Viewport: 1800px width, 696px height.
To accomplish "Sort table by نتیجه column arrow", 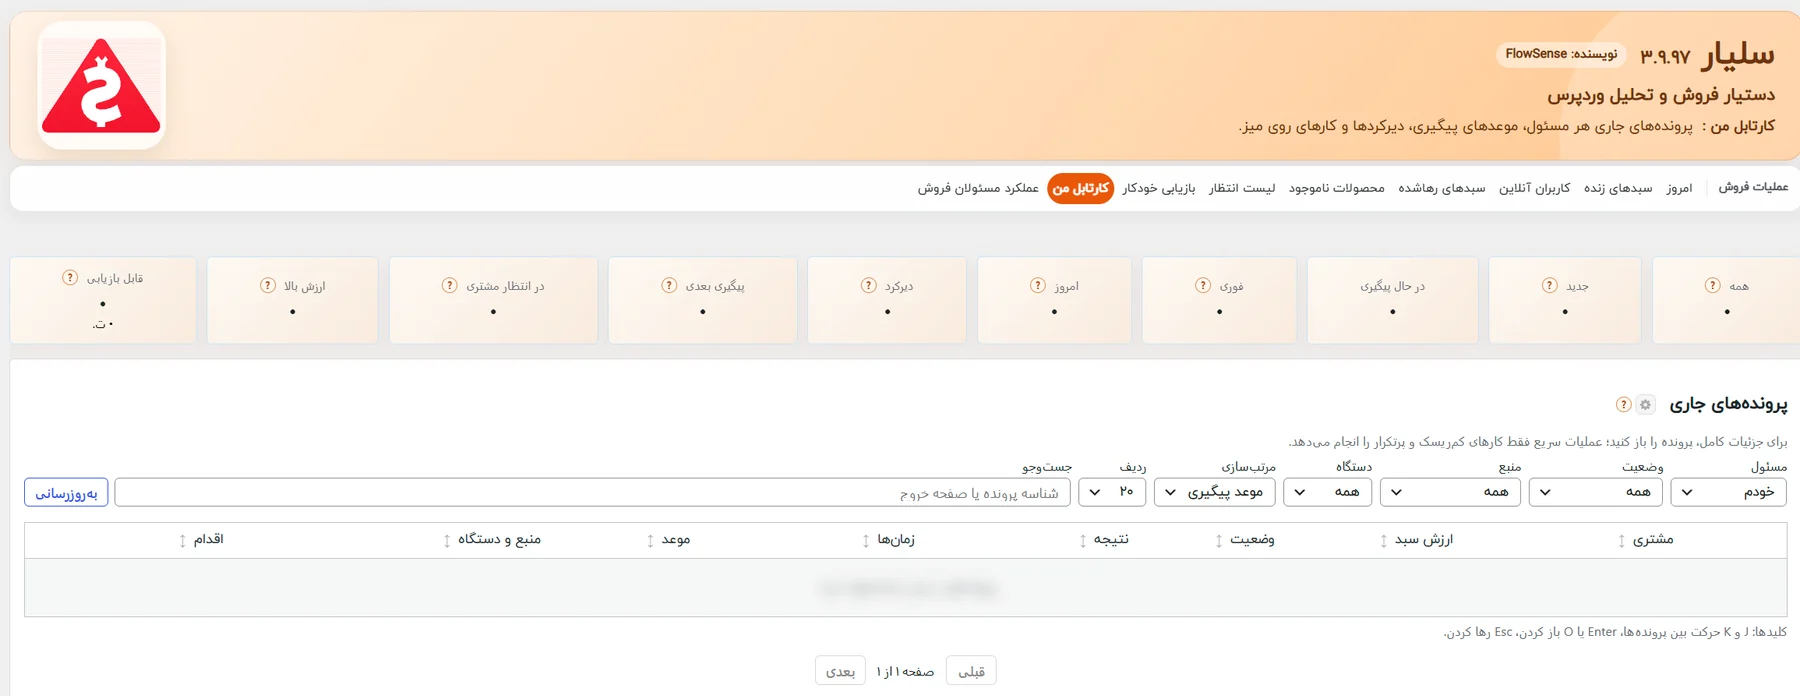I will (x=1082, y=540).
